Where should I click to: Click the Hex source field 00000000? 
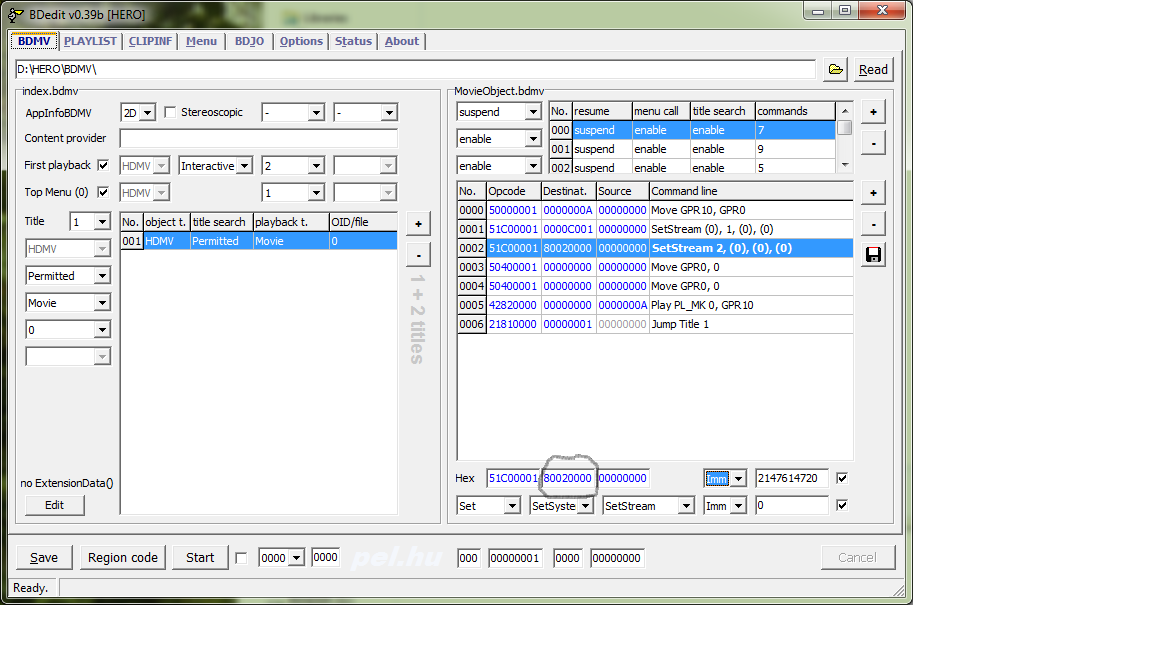click(623, 478)
